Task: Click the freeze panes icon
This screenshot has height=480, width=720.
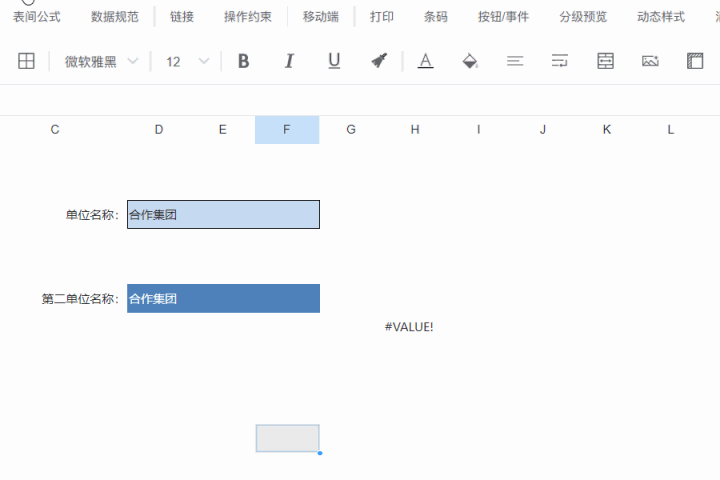Action: tap(695, 61)
